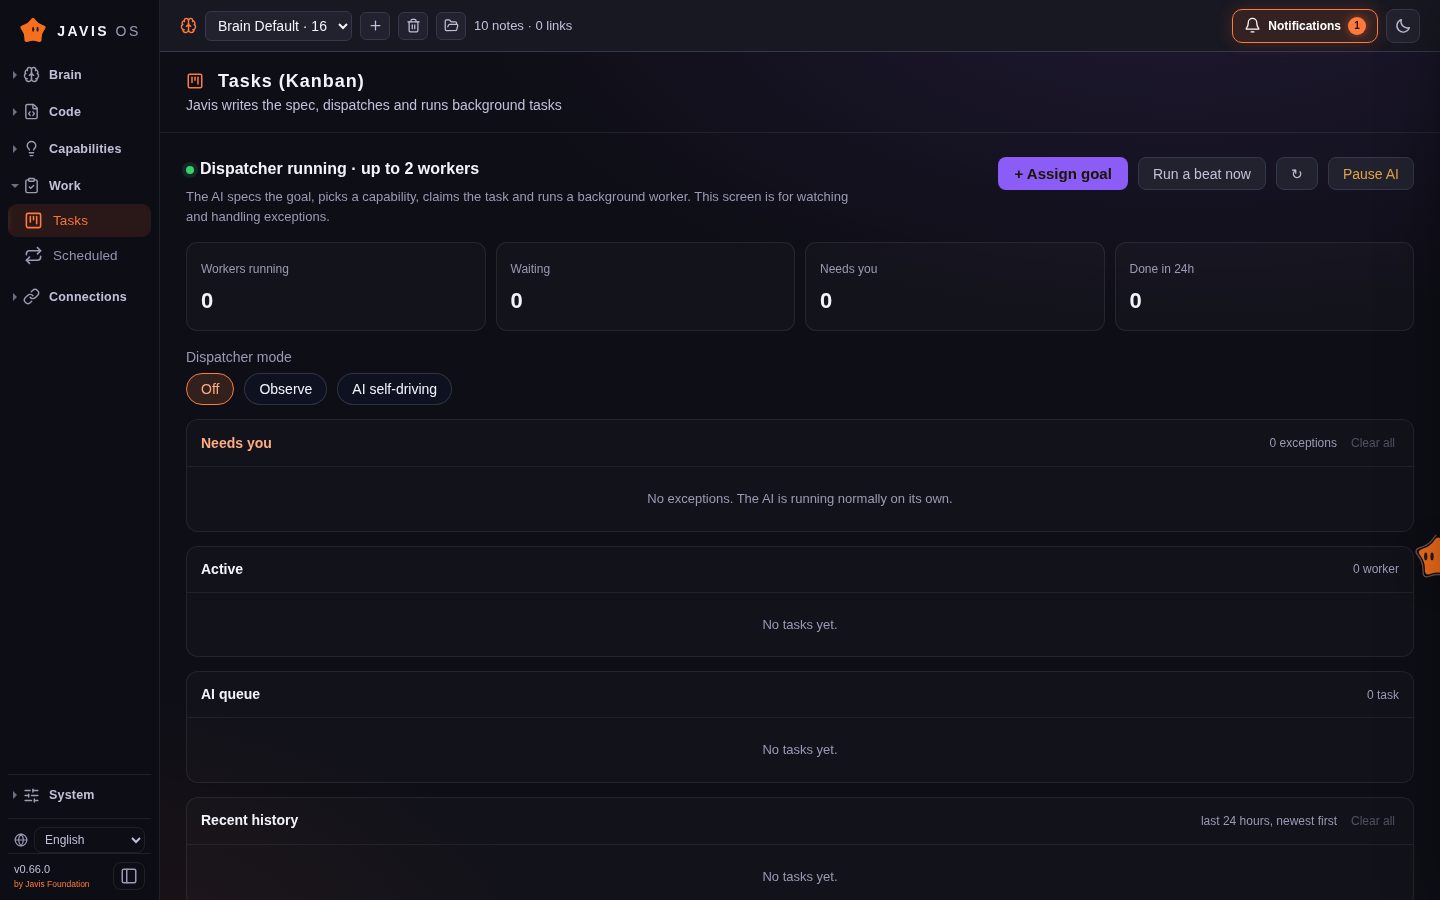Set dispatcher mode to Observe

point(286,389)
